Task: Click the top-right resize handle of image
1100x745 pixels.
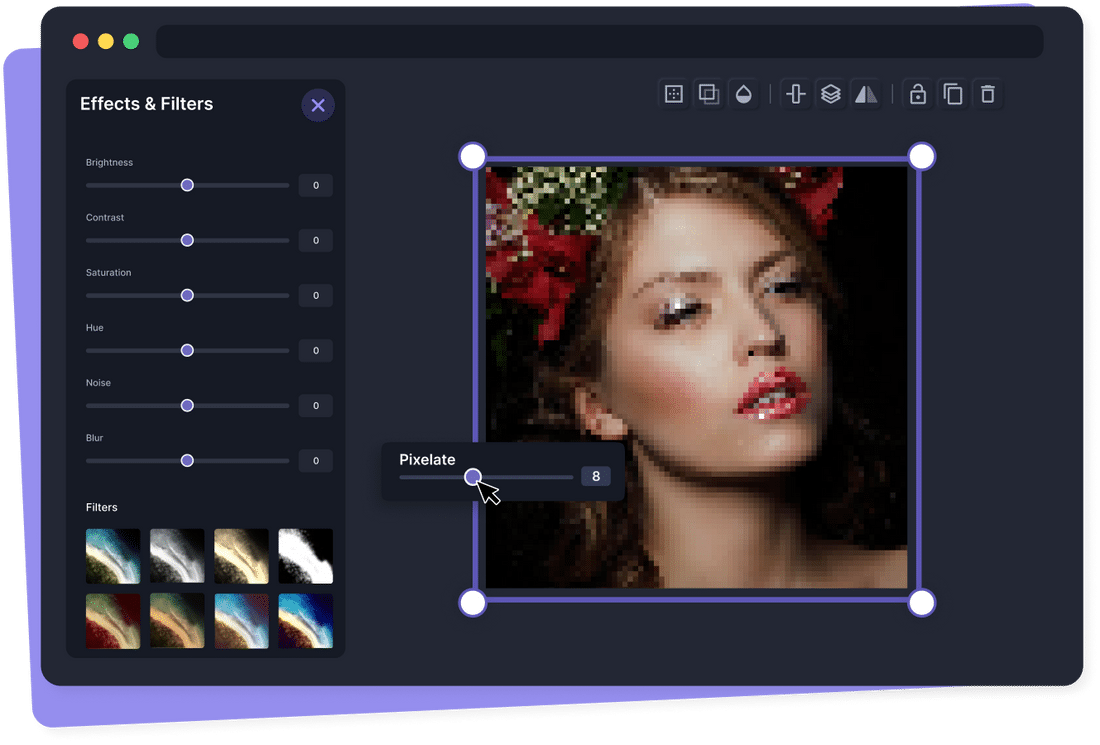Action: point(922,156)
